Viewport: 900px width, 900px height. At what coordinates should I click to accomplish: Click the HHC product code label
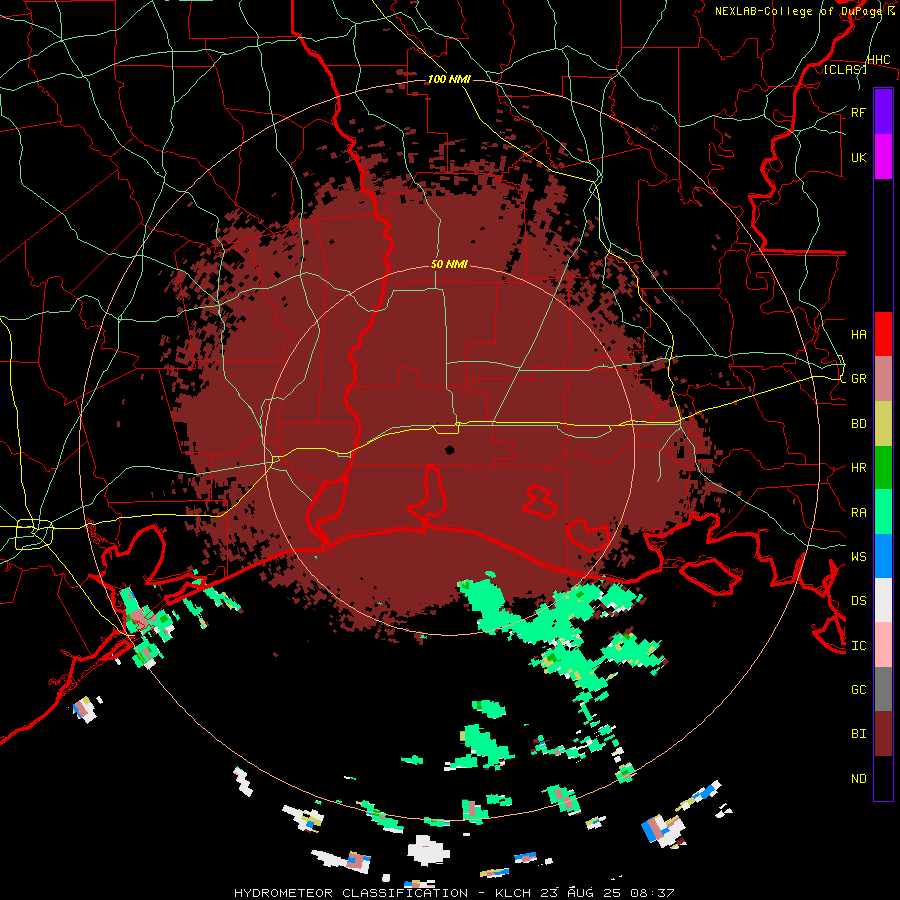(878, 60)
